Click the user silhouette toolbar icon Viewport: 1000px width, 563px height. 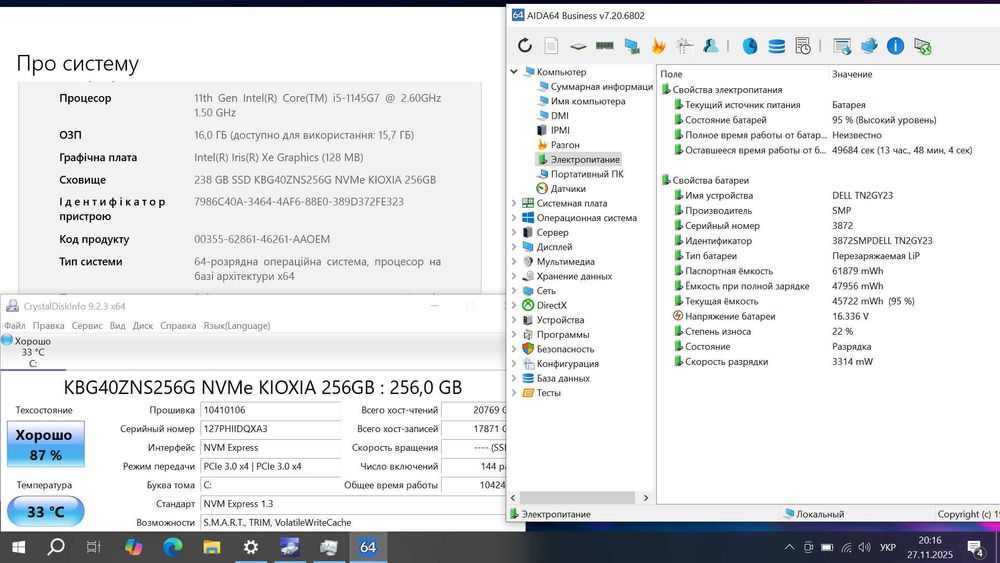click(710, 45)
